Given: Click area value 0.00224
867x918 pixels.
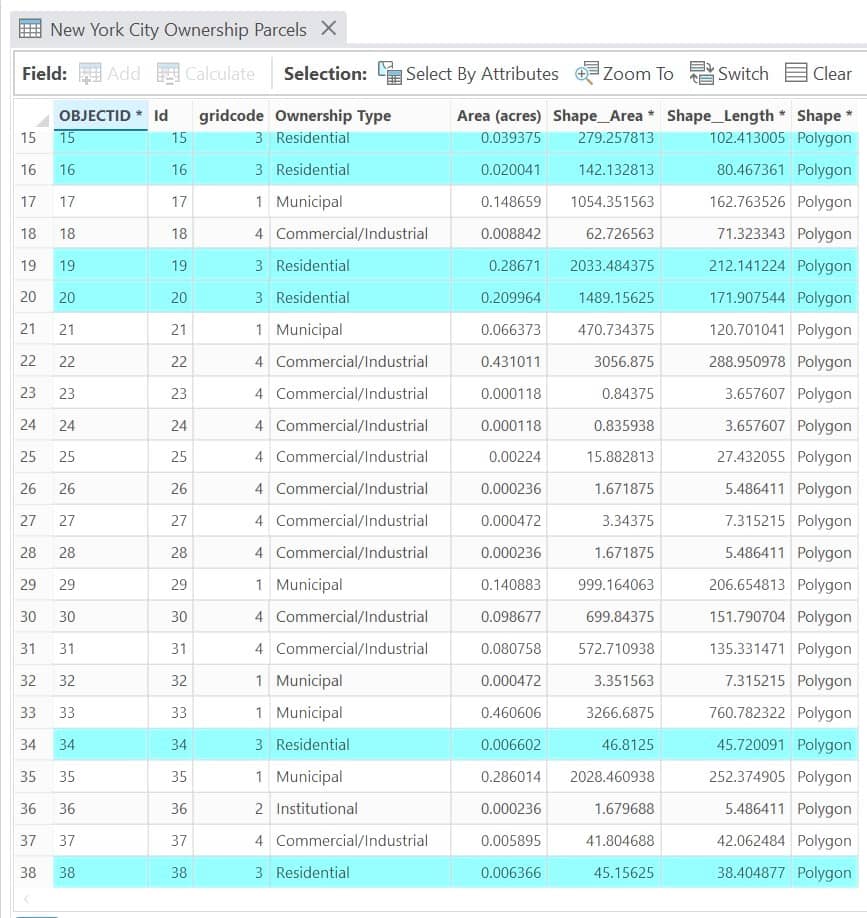Looking at the screenshot, I should [x=499, y=457].
